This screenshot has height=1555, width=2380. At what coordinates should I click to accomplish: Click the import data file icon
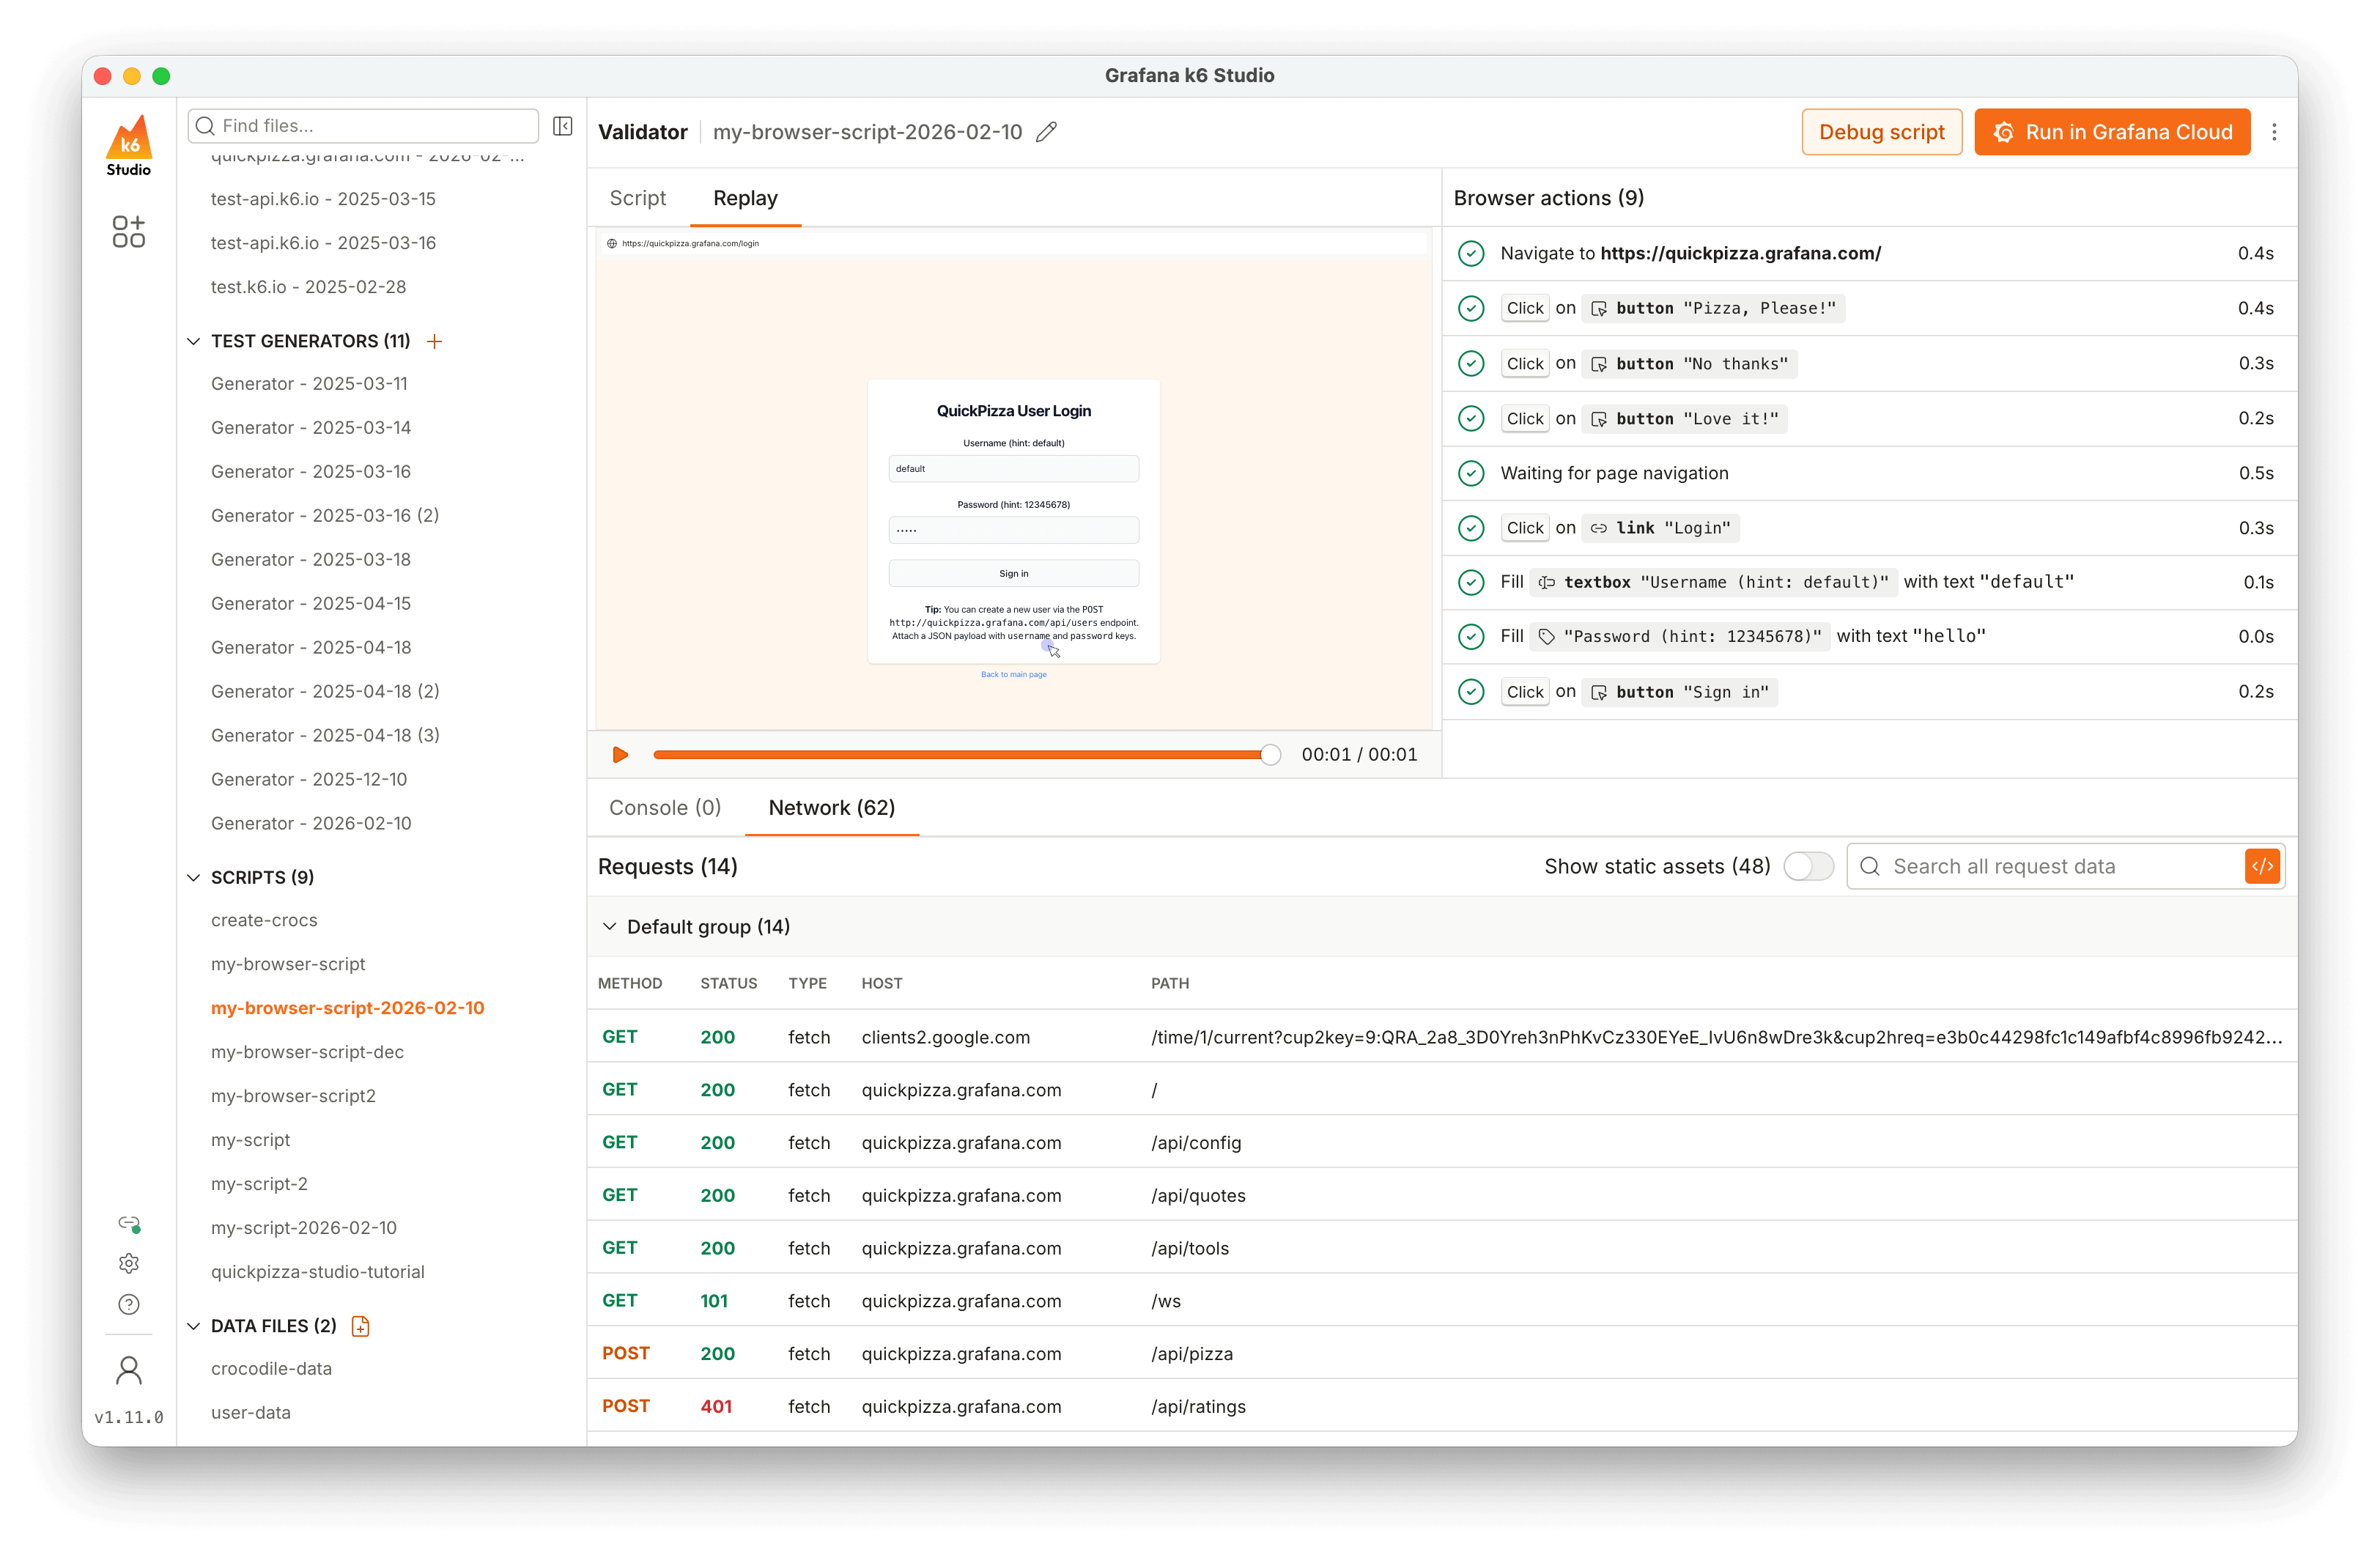(x=361, y=1326)
